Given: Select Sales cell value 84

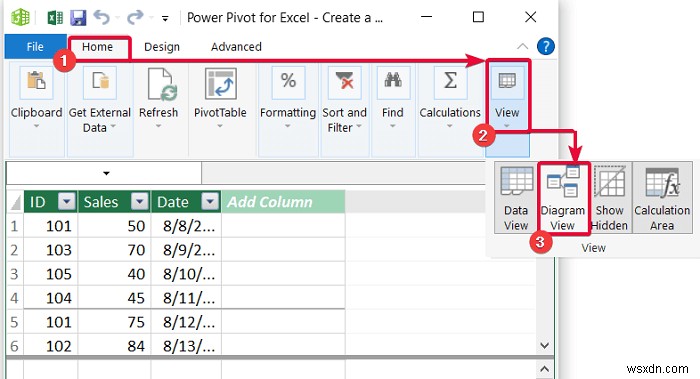Looking at the screenshot, I should point(114,346).
